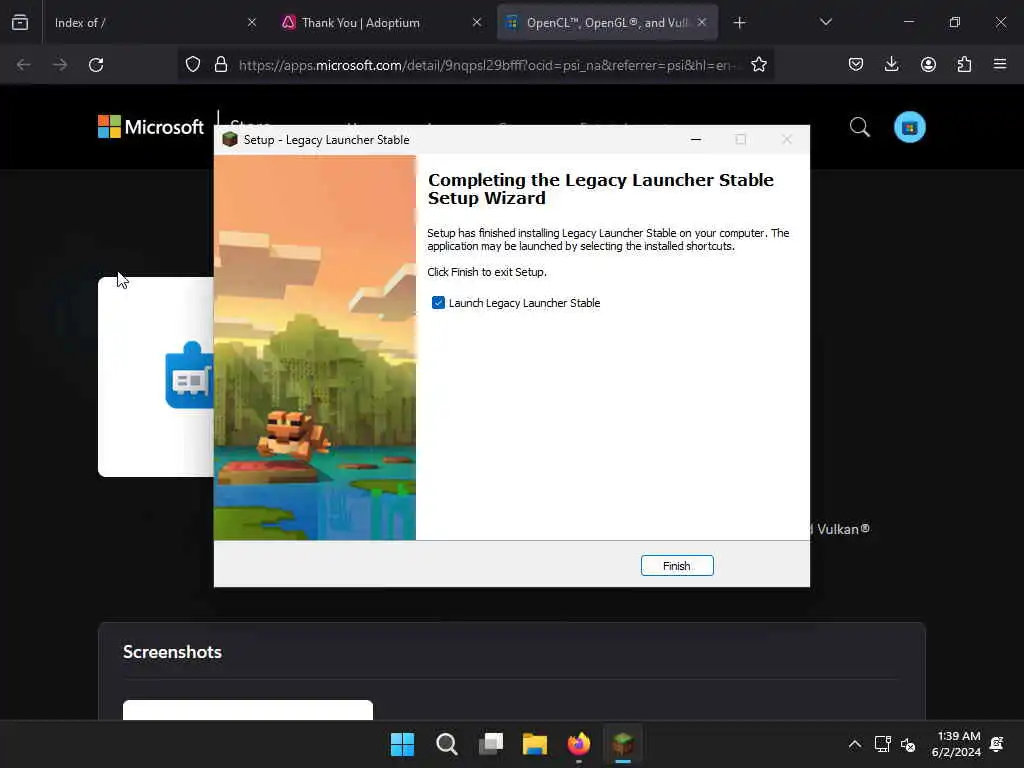Close the Adoptium tab
1024x768 pixels.
(477, 23)
